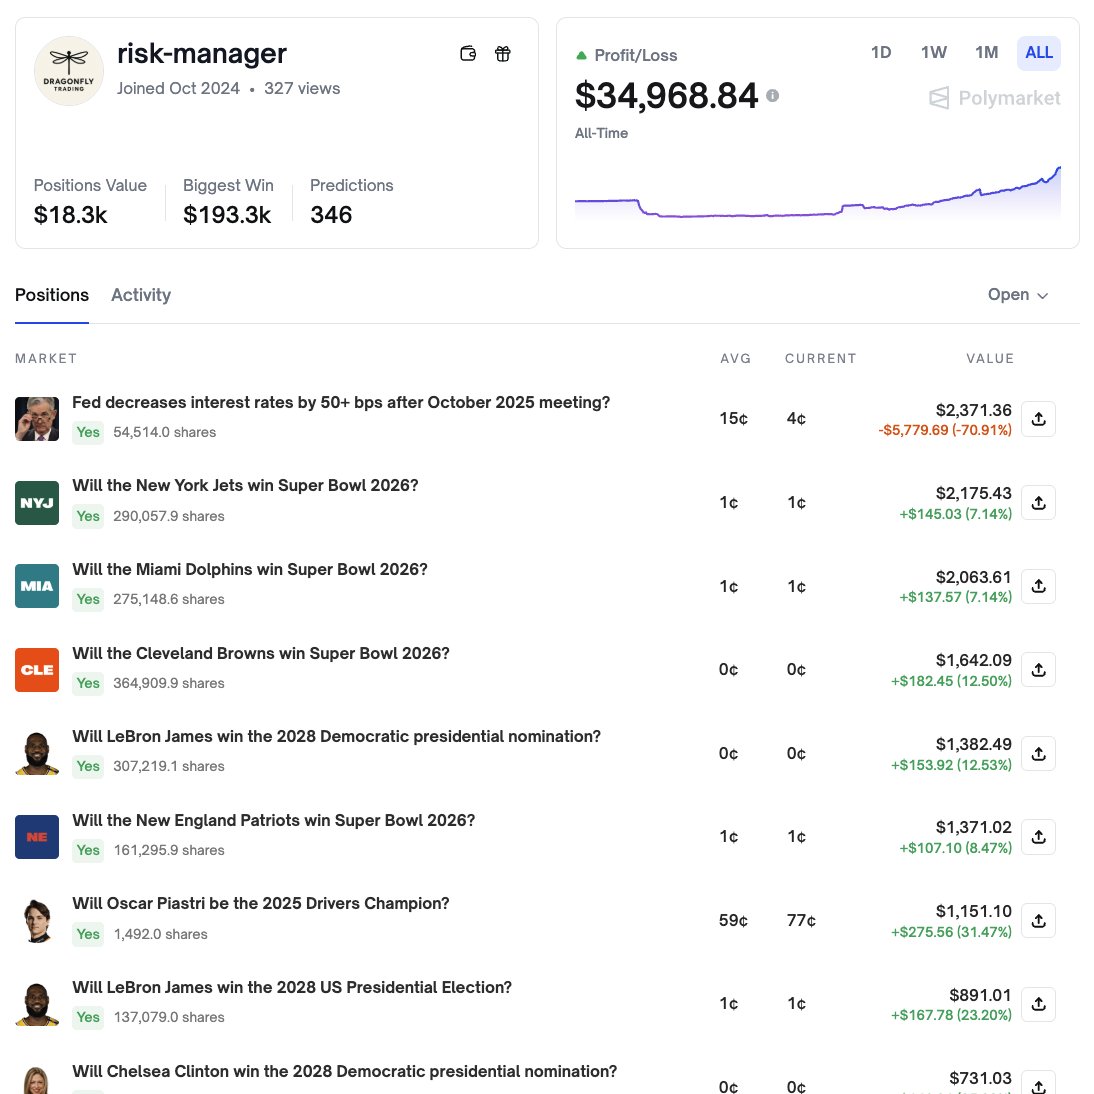The width and height of the screenshot is (1094, 1094).
Task: Click the $2,371.36 value
Action: pos(973,410)
